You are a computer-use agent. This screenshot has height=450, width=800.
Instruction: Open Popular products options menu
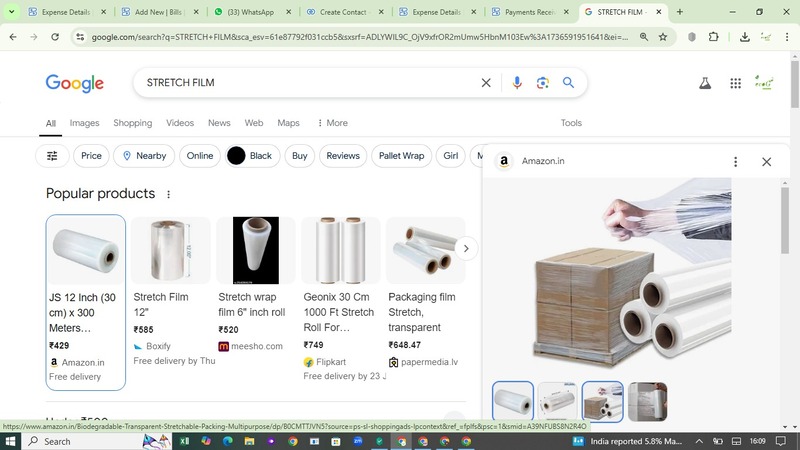168,194
